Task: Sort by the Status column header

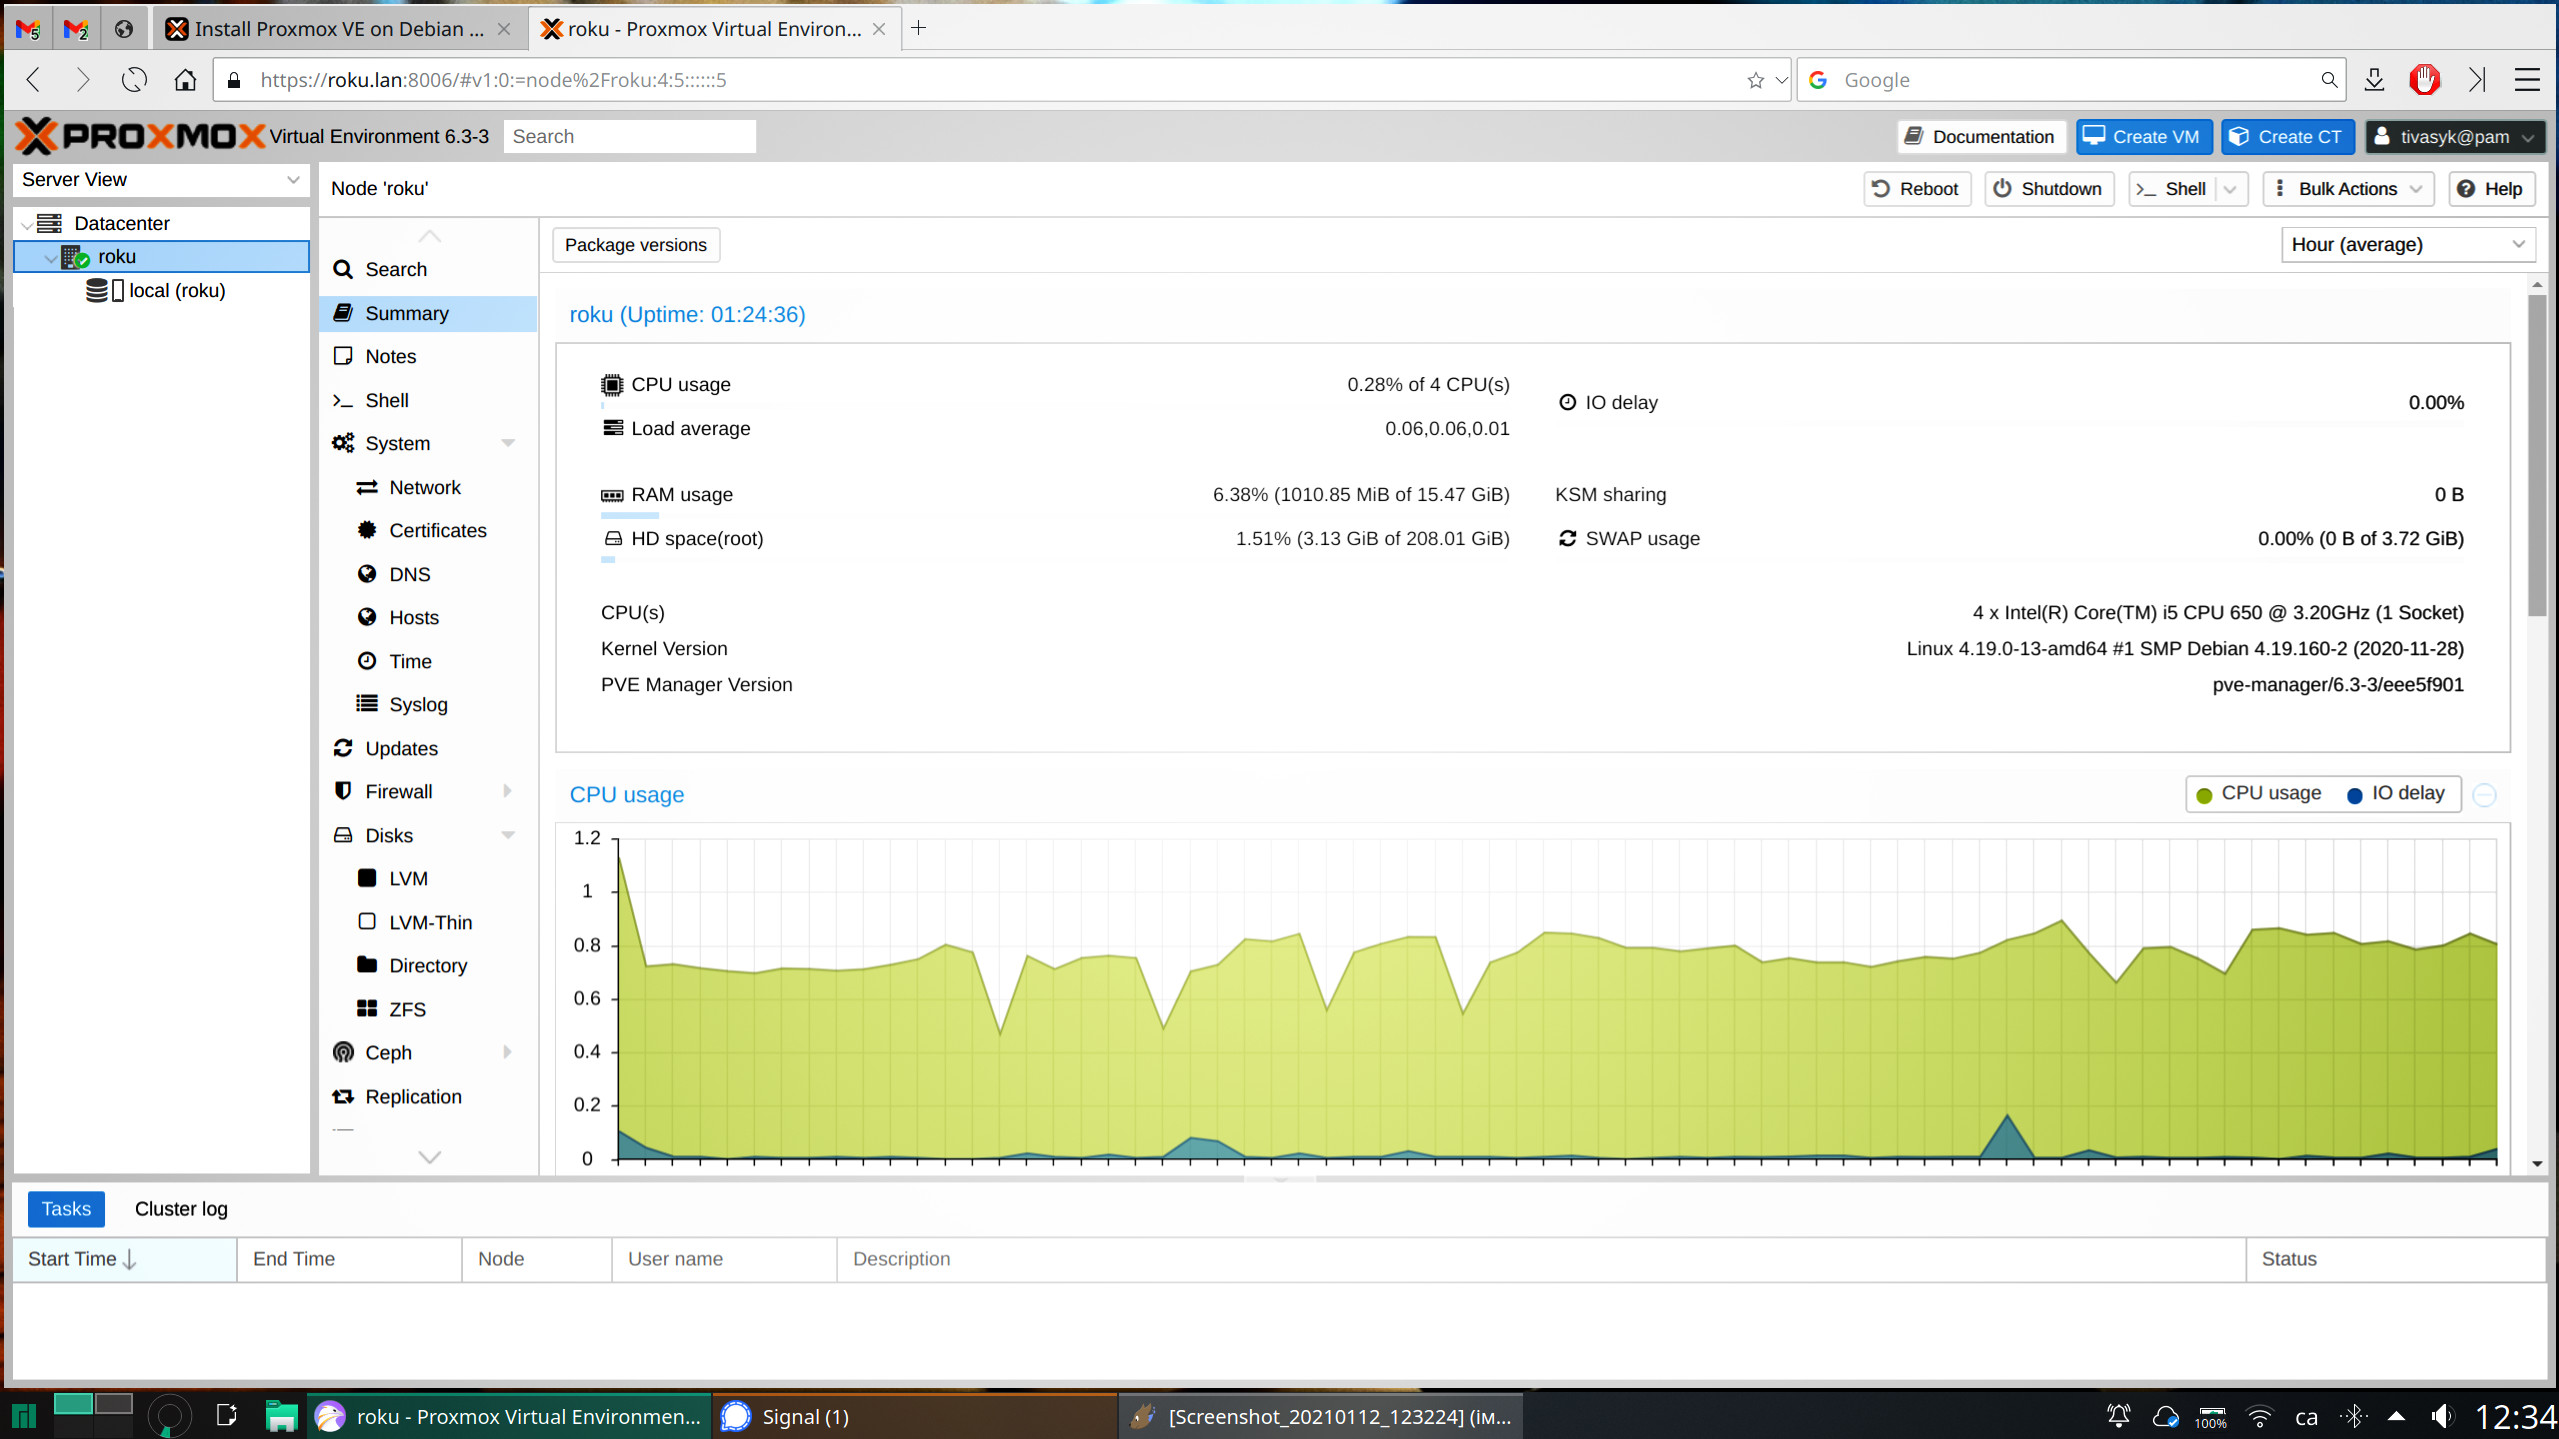Action: [2395, 1259]
